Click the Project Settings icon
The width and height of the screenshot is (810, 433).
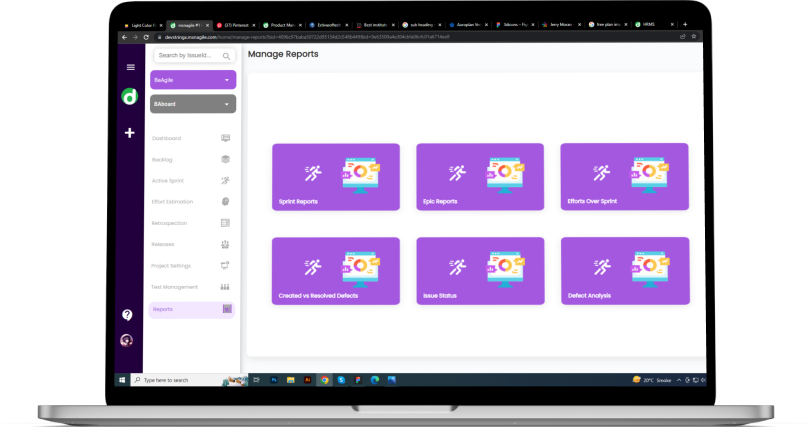[x=225, y=266]
